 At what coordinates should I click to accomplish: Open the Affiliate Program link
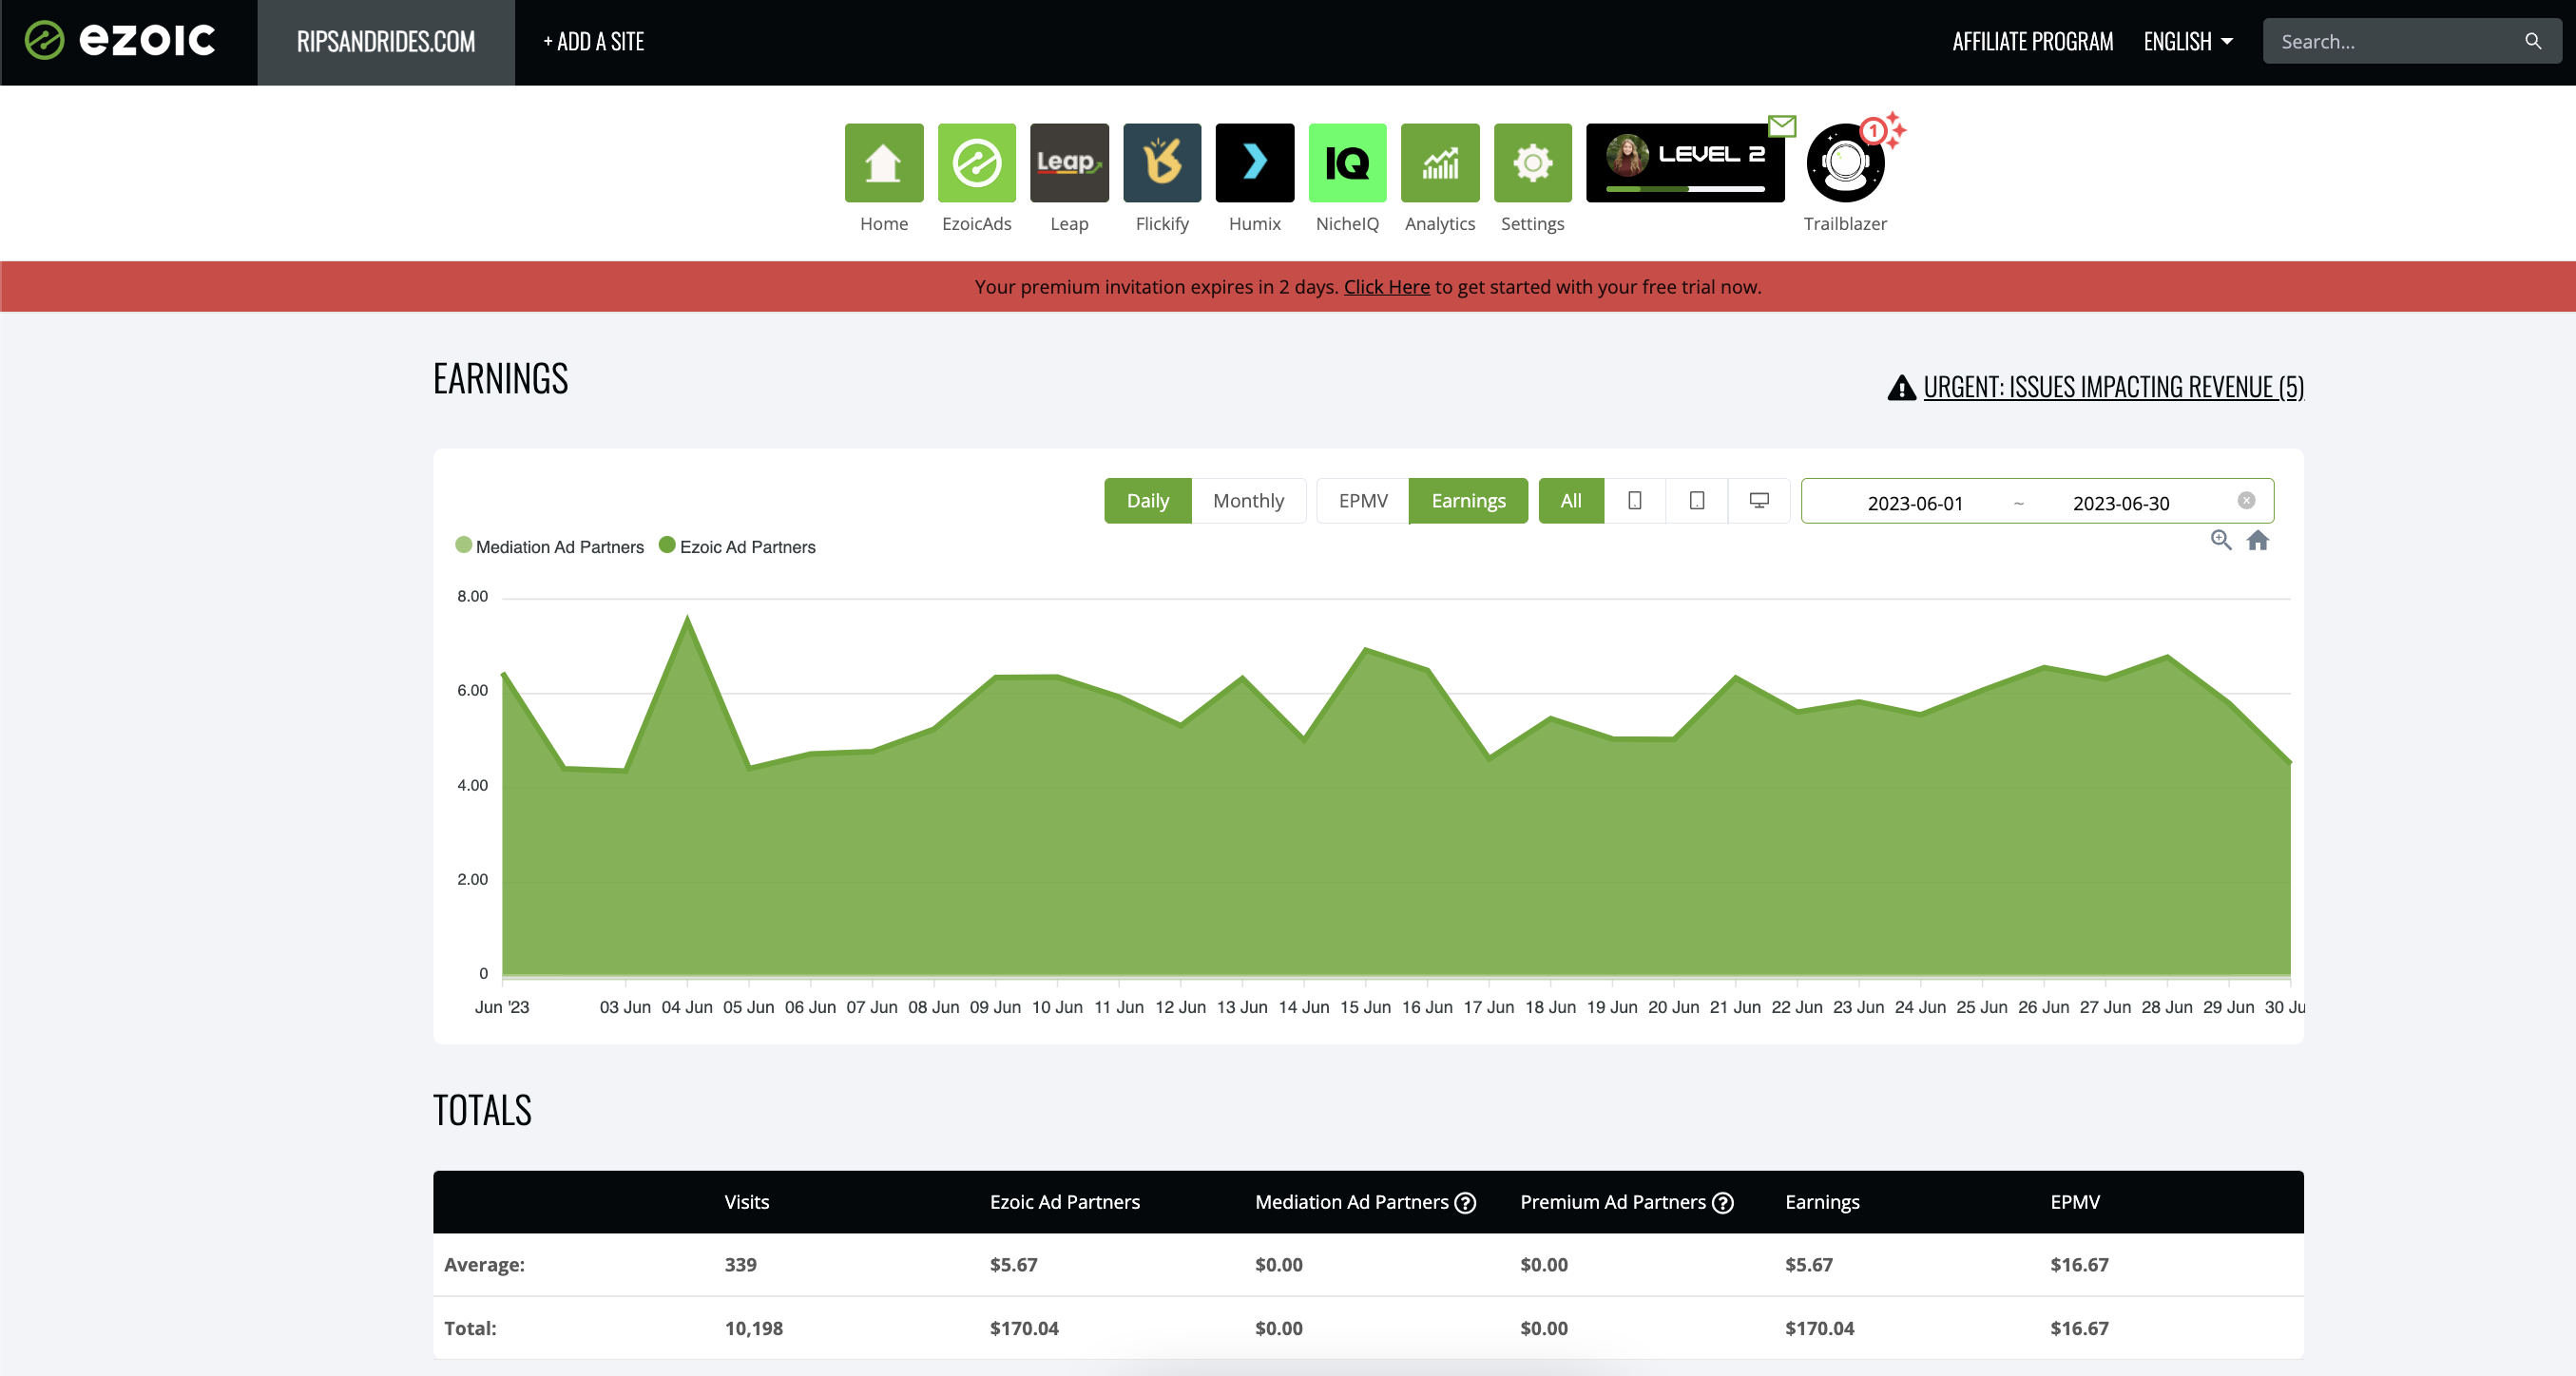tap(2033, 42)
